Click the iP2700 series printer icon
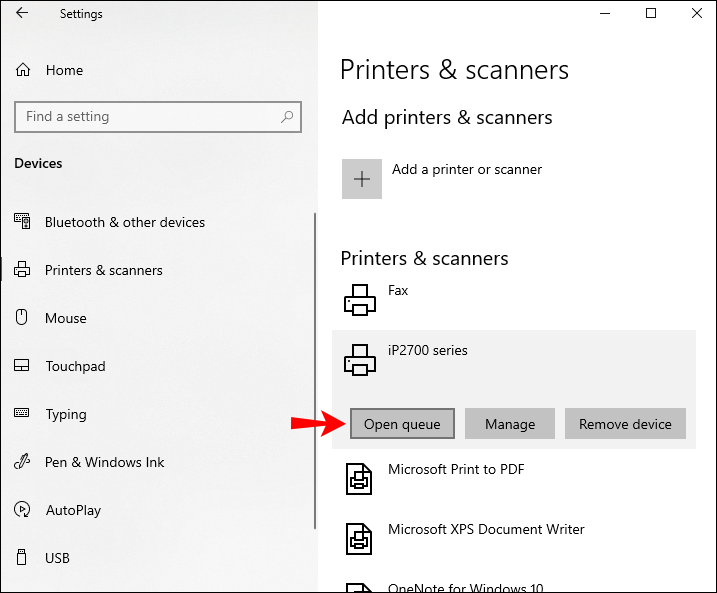 click(360, 360)
